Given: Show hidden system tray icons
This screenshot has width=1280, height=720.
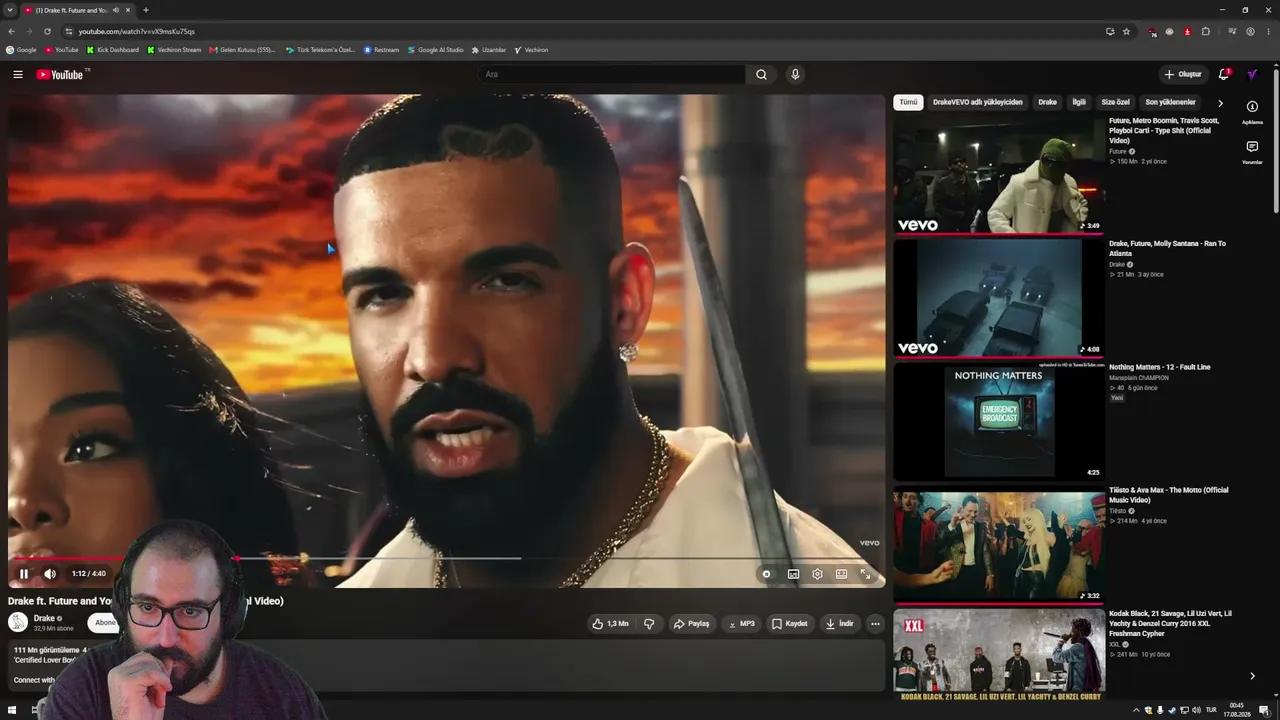Looking at the screenshot, I should [x=1136, y=710].
